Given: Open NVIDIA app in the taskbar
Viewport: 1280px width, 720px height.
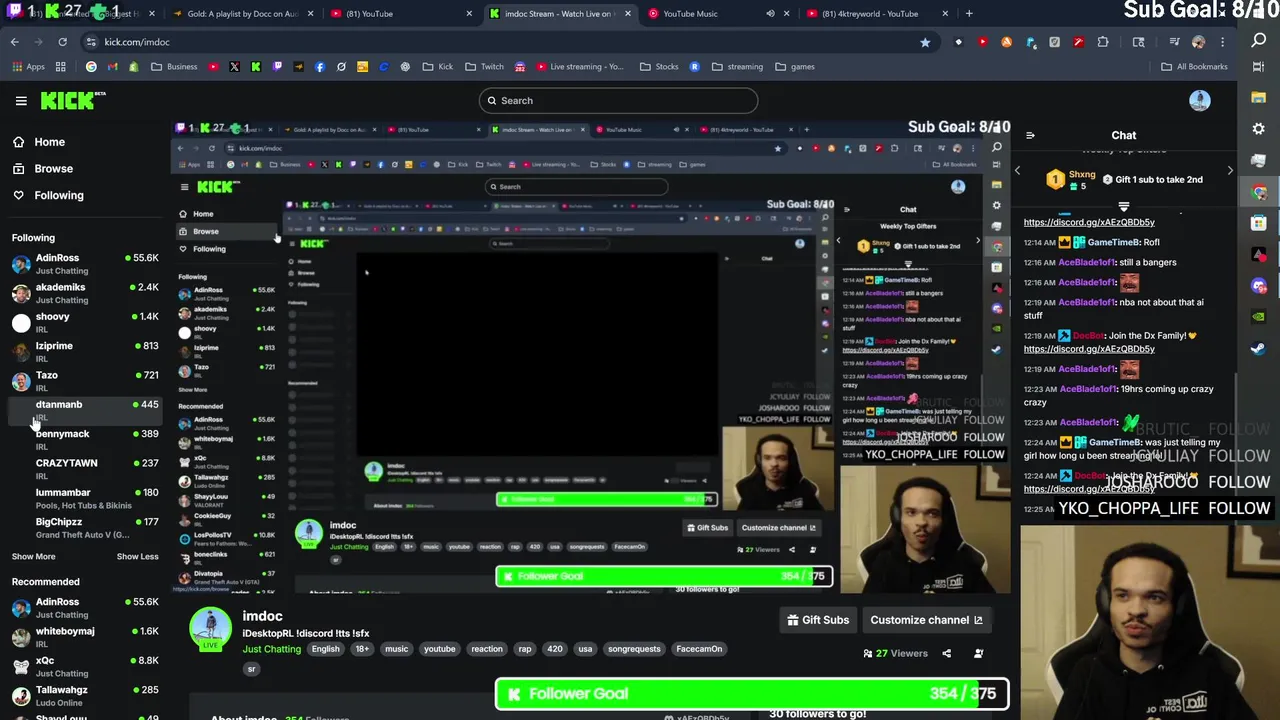Looking at the screenshot, I should click(1259, 317).
